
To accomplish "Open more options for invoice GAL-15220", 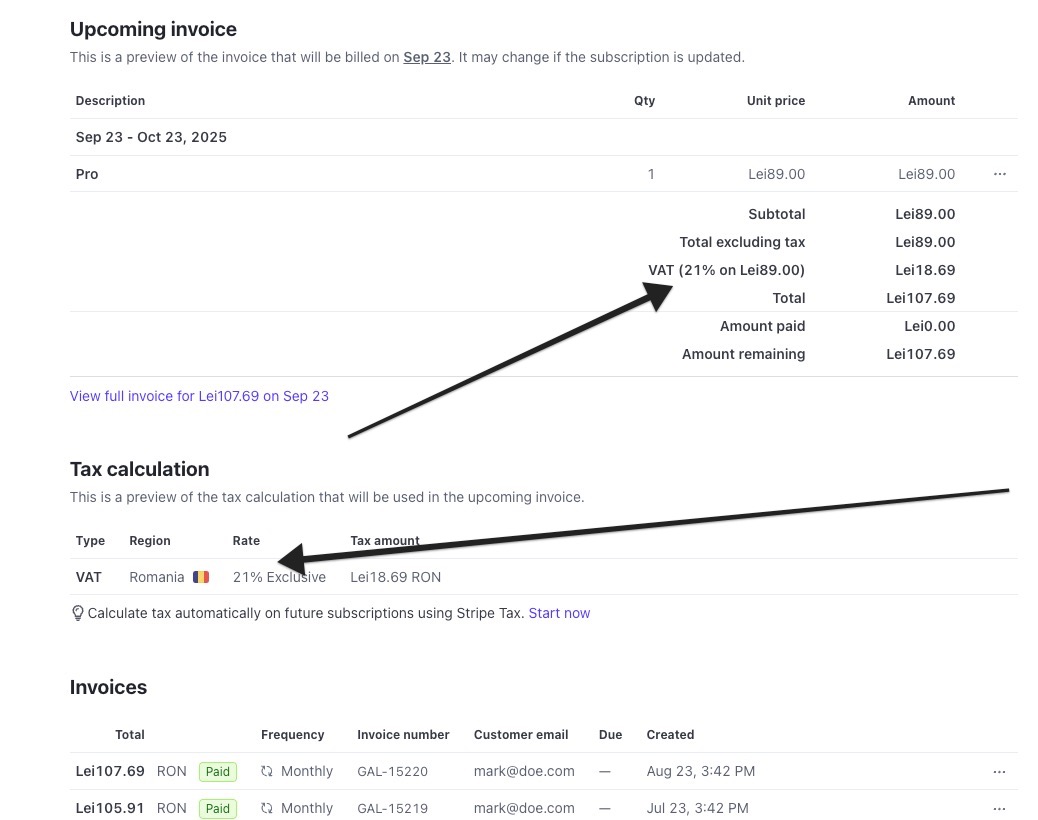I will click(x=999, y=772).
